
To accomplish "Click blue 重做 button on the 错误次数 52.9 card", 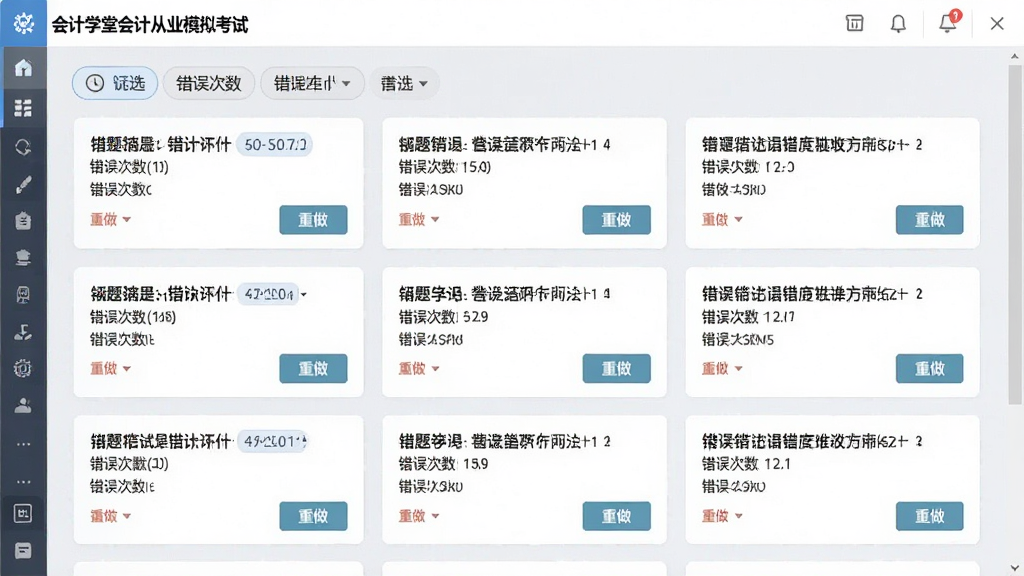I will click(616, 368).
